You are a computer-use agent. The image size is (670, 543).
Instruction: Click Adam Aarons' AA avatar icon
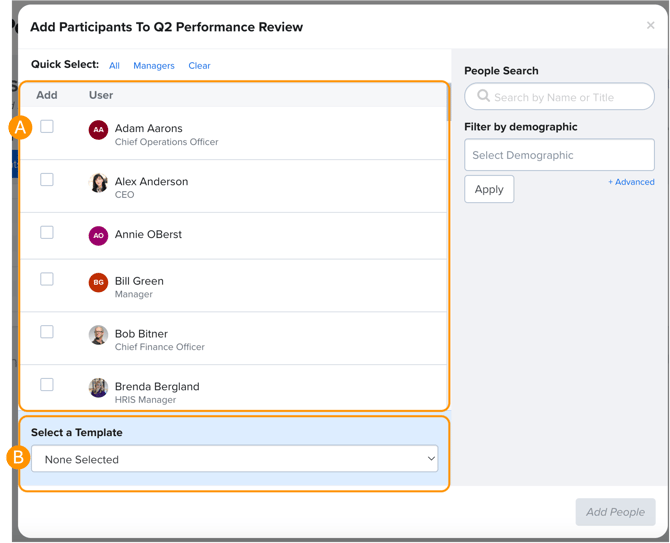click(98, 130)
